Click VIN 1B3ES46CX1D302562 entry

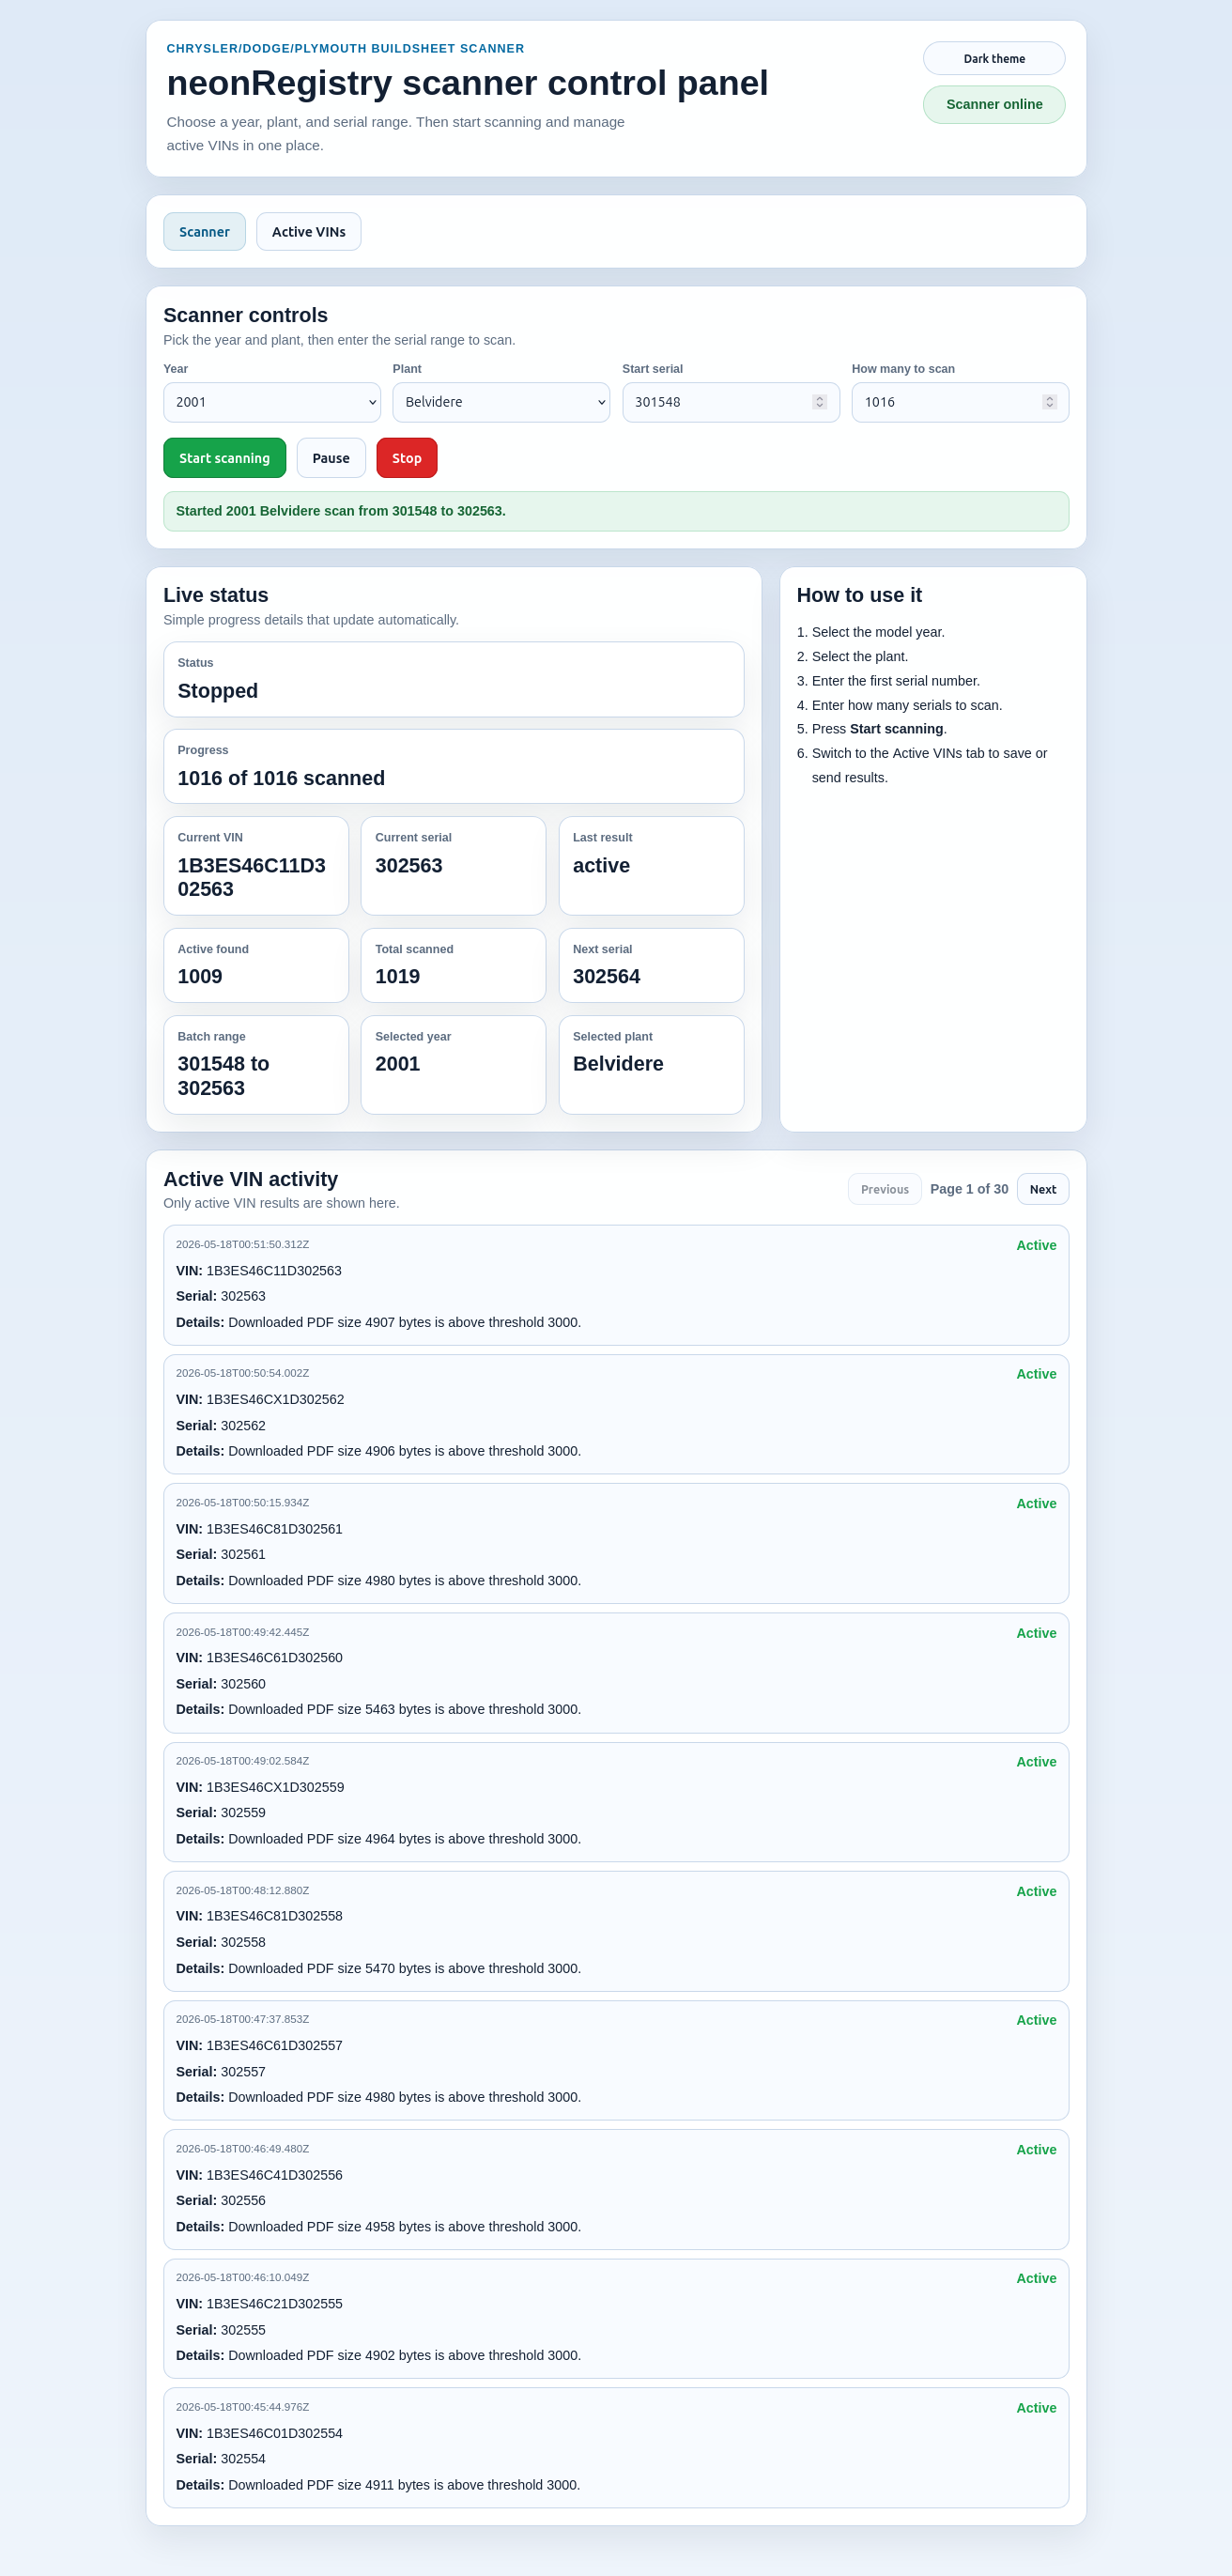pyautogui.click(x=260, y=1400)
